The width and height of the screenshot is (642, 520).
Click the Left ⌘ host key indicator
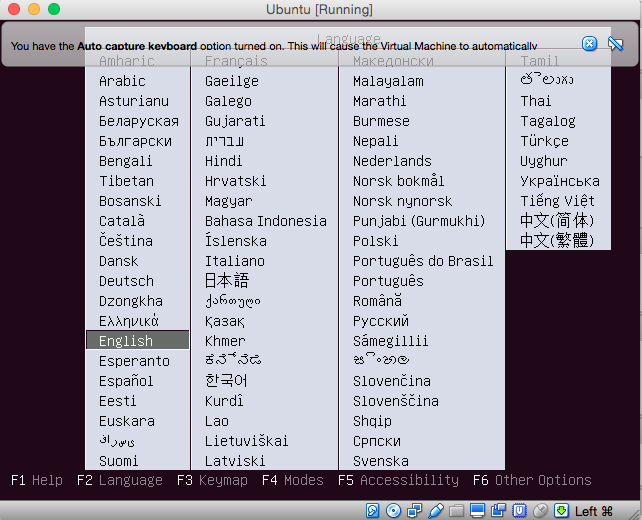click(594, 511)
